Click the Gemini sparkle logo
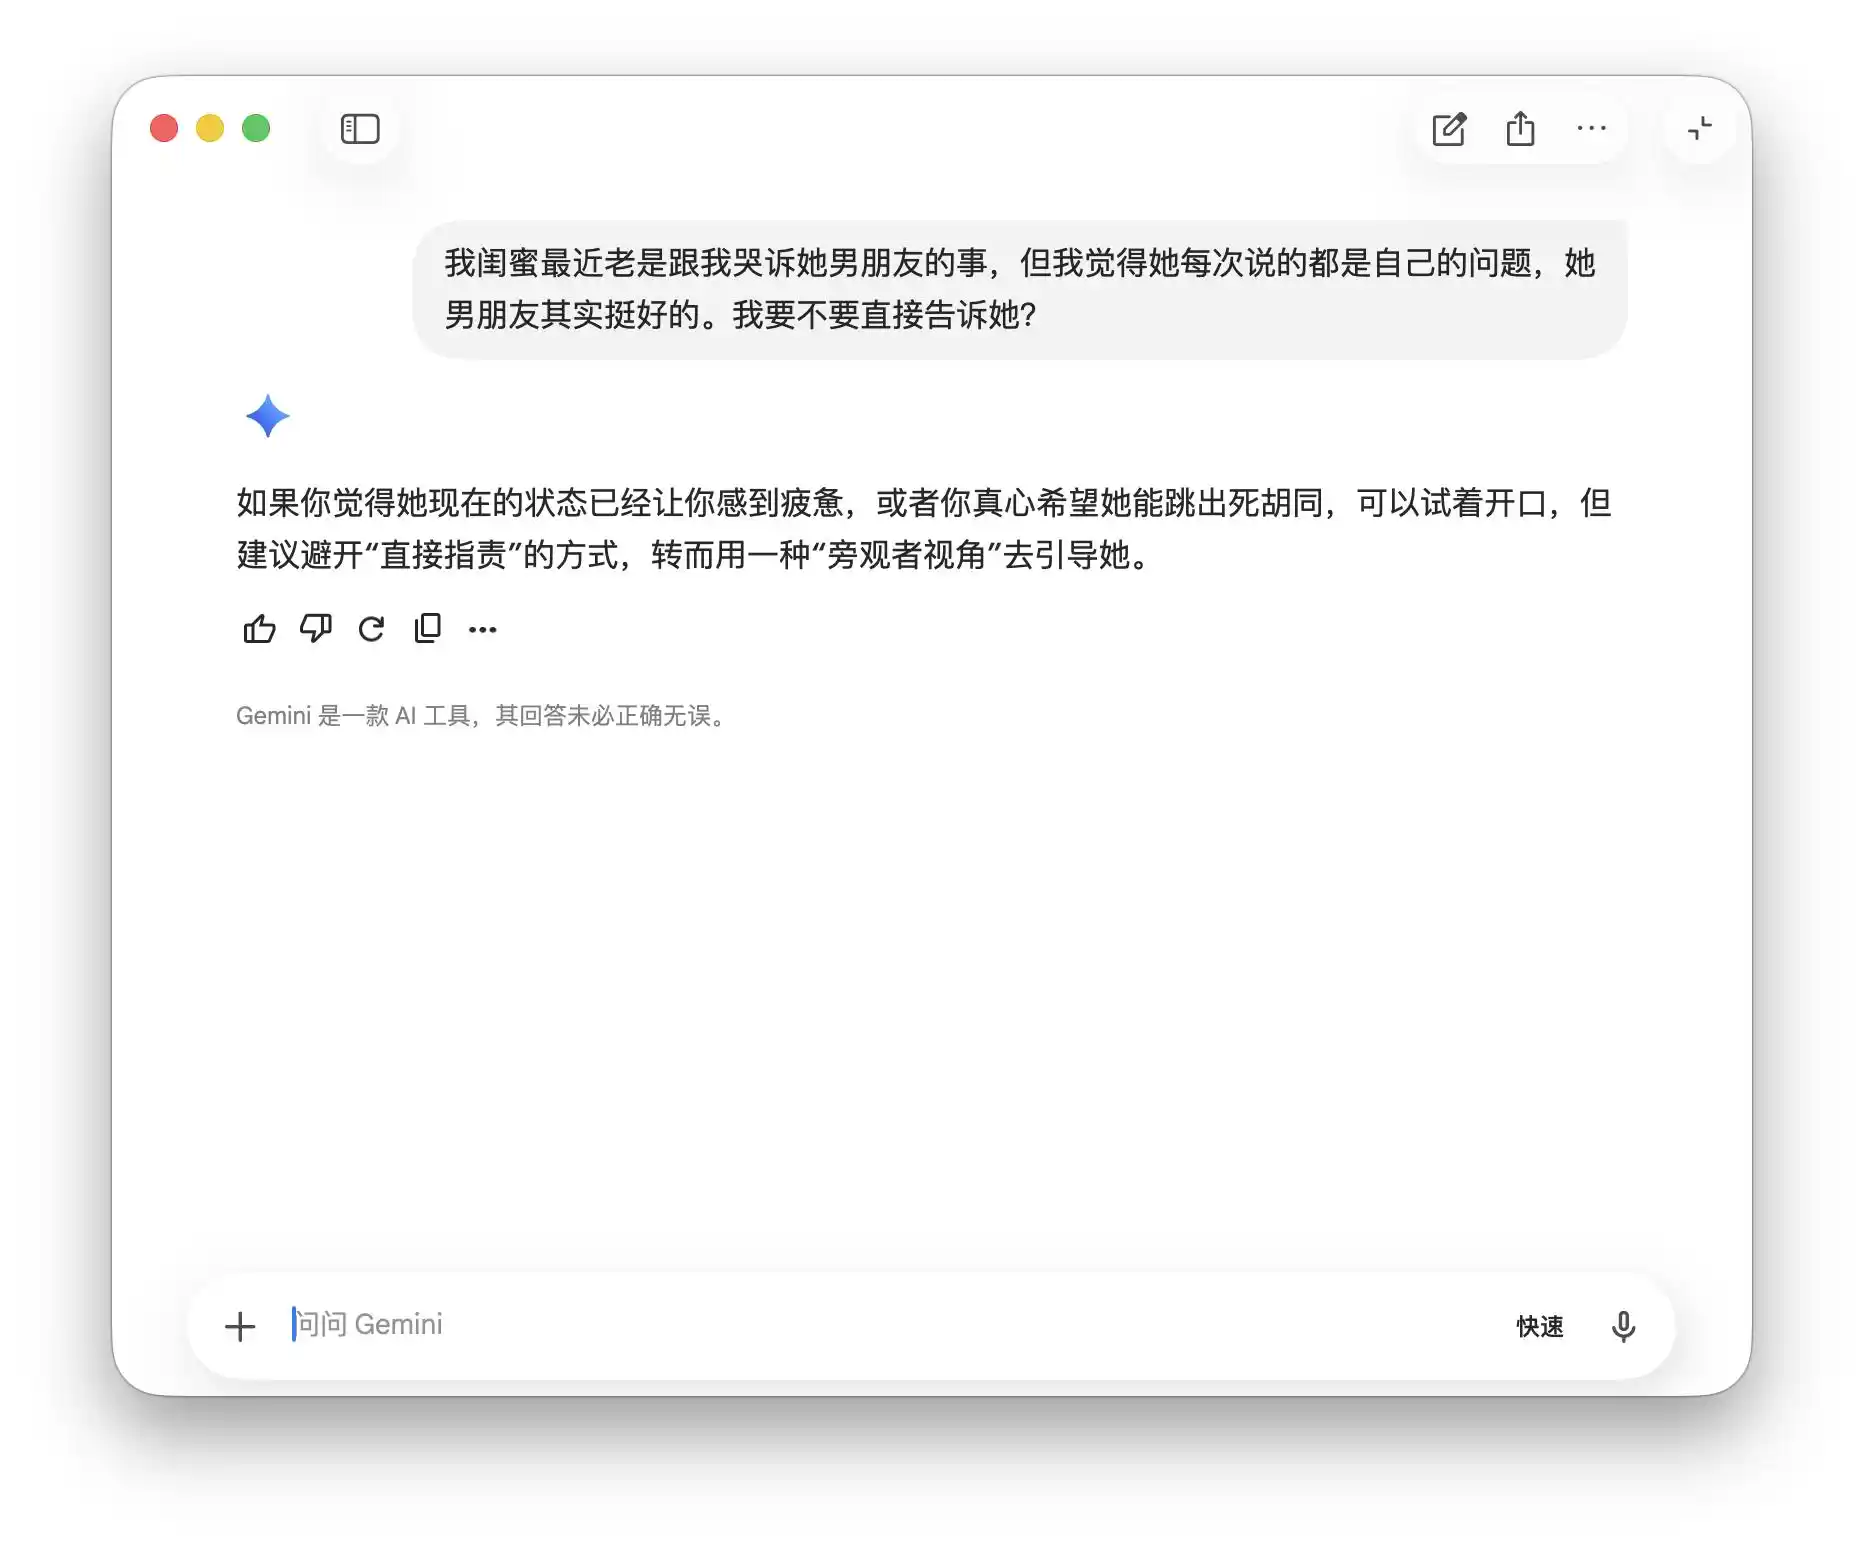The width and height of the screenshot is (1864, 1544). click(x=268, y=416)
